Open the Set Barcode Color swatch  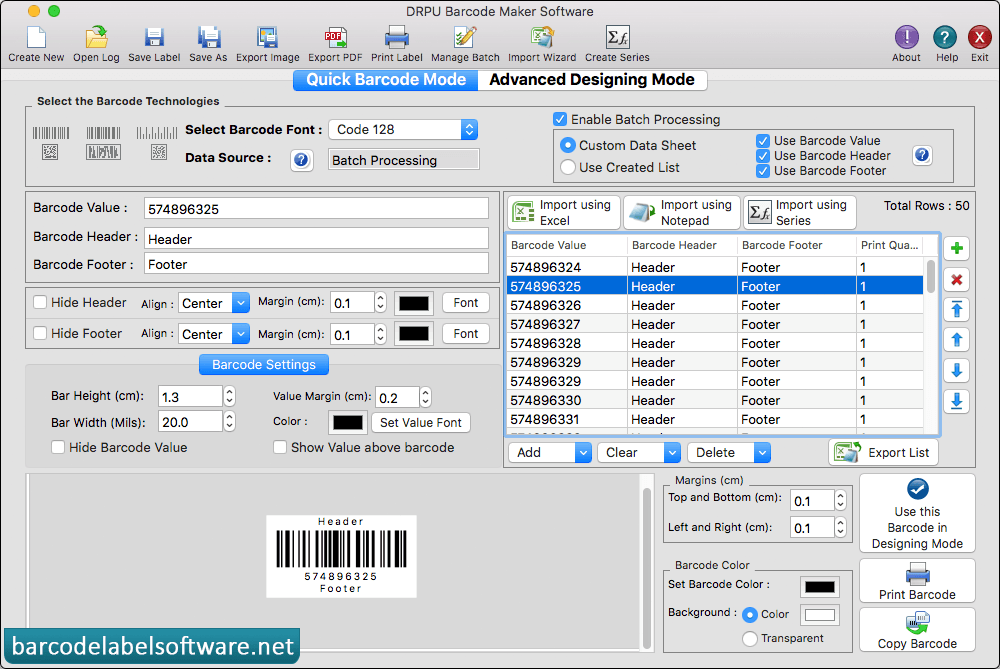[820, 587]
